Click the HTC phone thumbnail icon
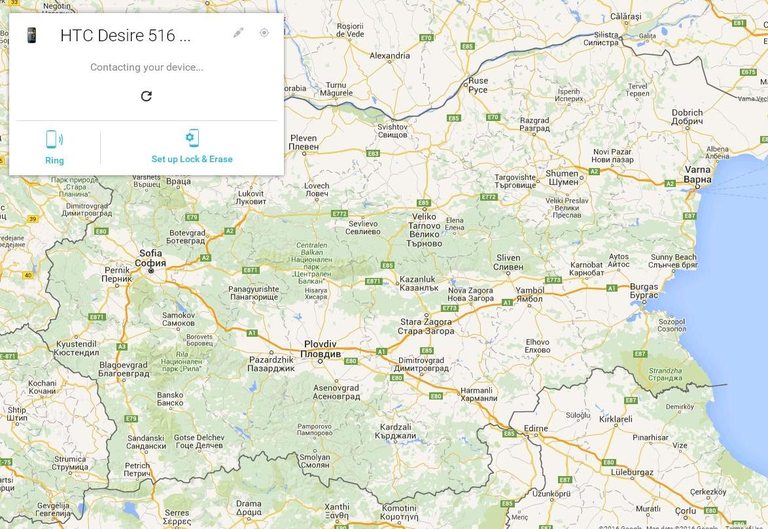 [x=31, y=35]
